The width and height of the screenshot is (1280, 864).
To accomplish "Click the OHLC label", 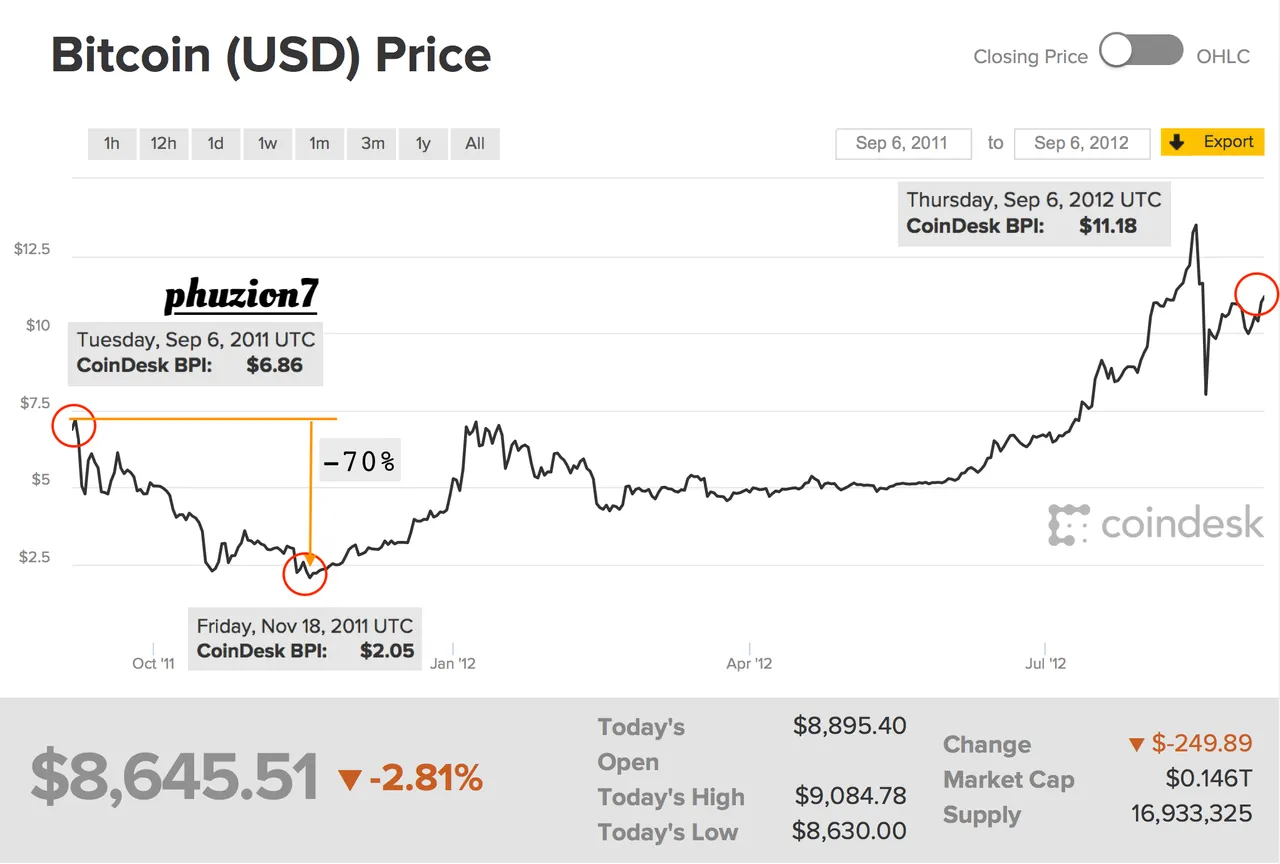I will click(x=1223, y=57).
